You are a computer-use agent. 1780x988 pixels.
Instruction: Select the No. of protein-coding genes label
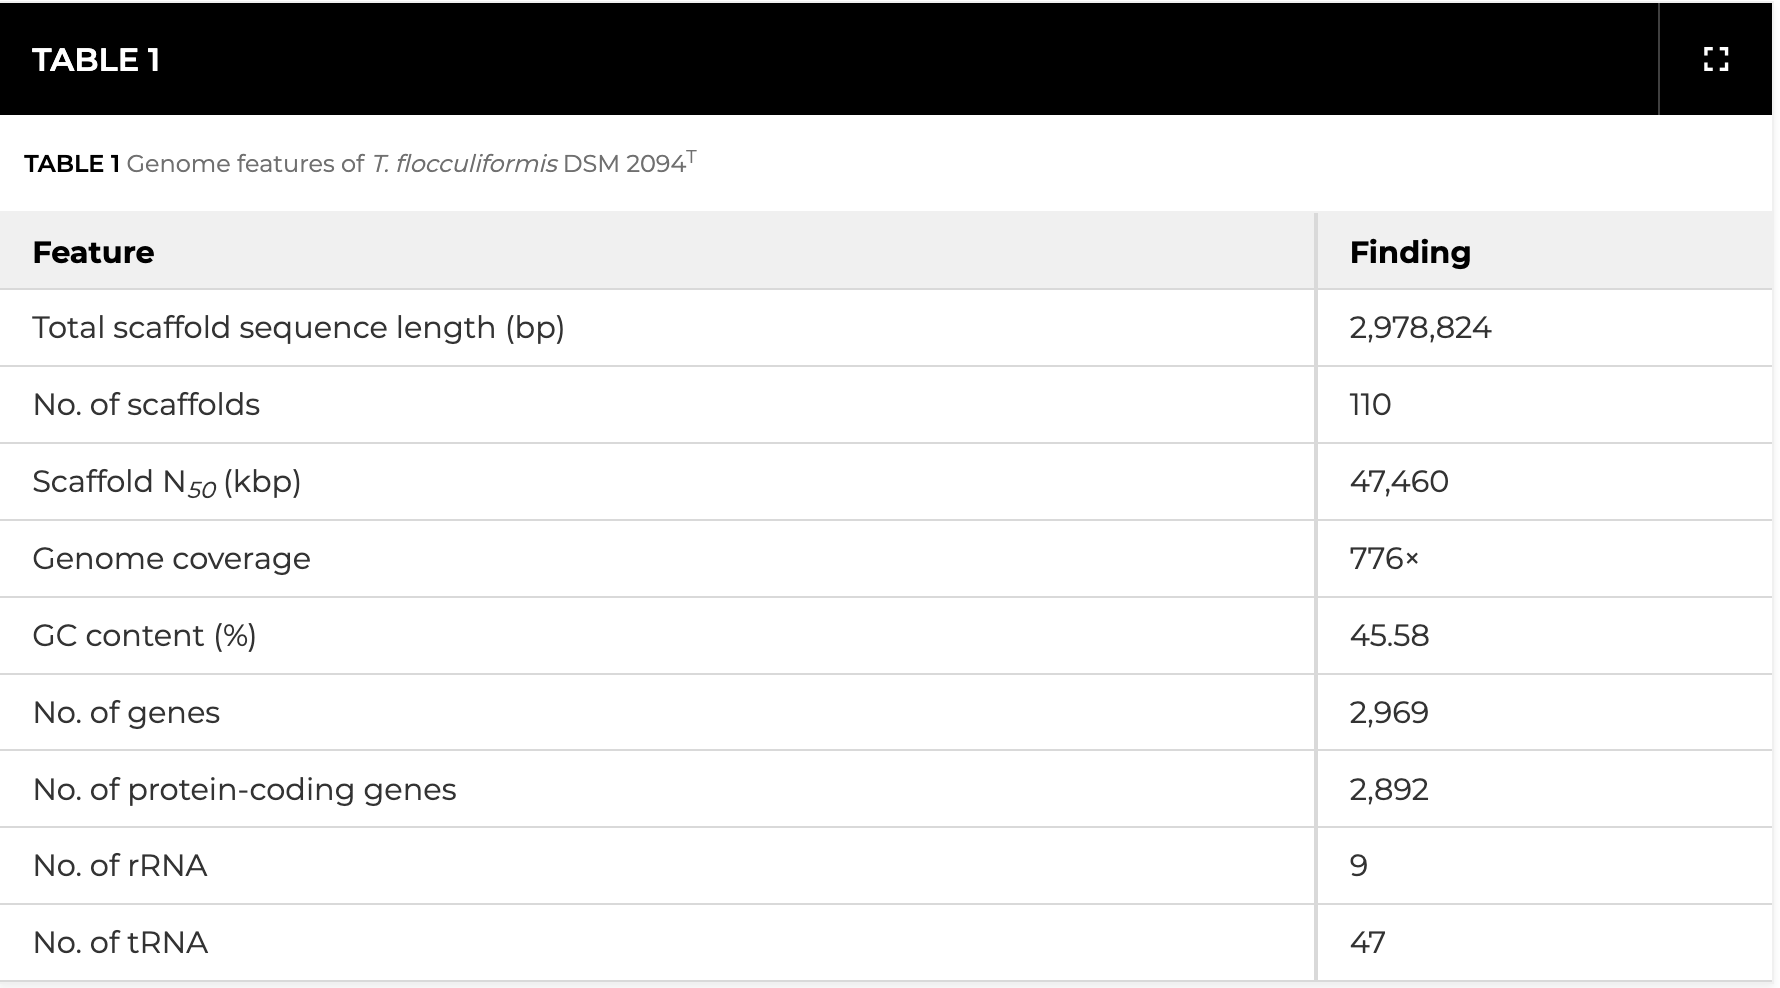244,790
